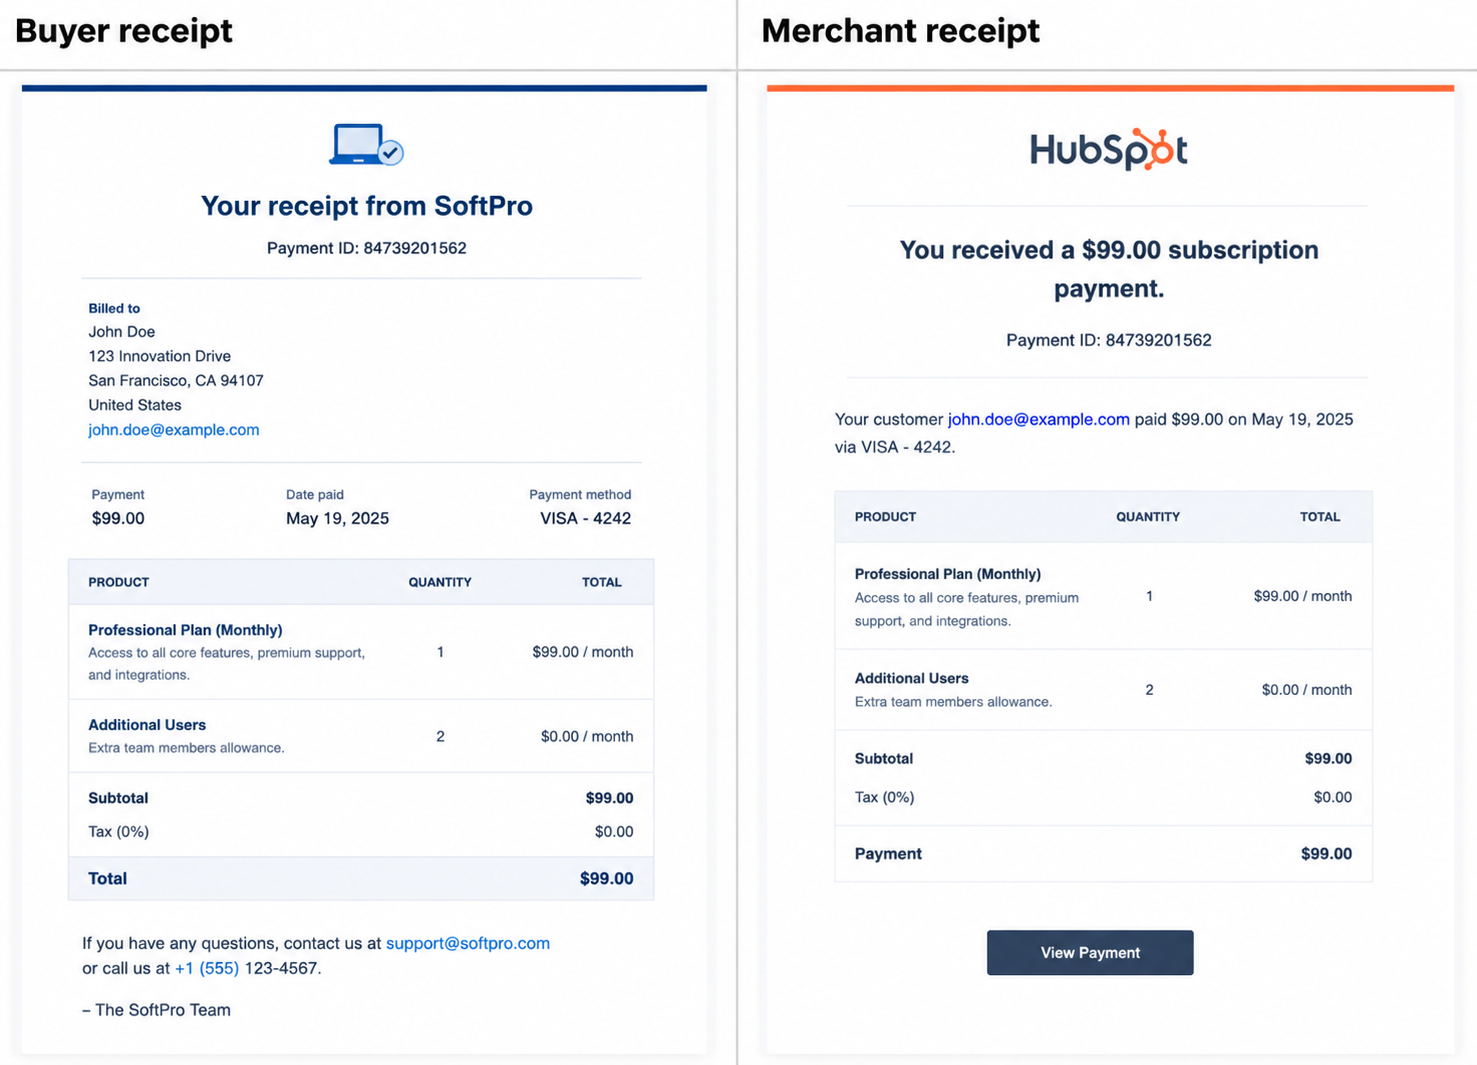The width and height of the screenshot is (1477, 1065).
Task: Click $99.00 / month in buyer receipt
Action: (x=583, y=652)
